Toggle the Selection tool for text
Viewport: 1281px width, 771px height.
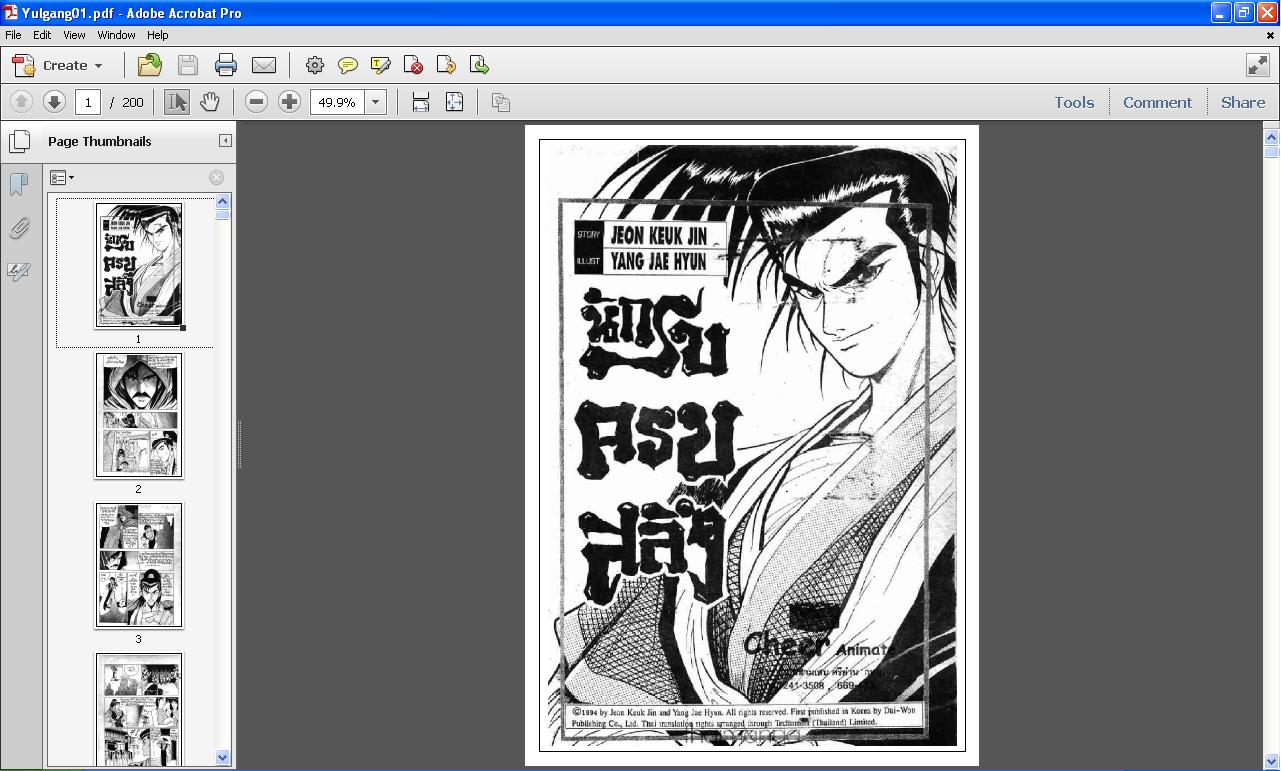(x=177, y=102)
